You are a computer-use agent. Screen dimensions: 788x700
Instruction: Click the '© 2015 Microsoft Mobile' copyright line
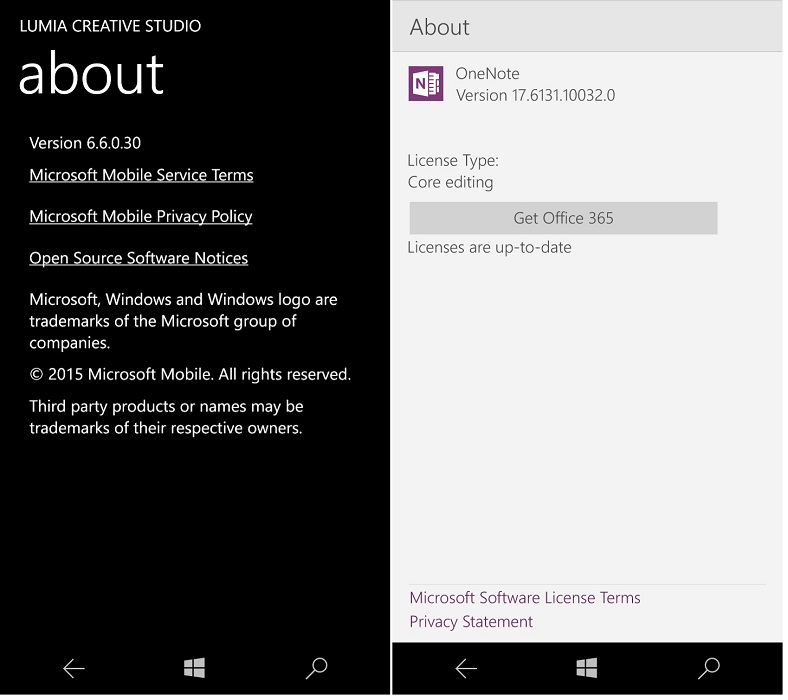(190, 375)
